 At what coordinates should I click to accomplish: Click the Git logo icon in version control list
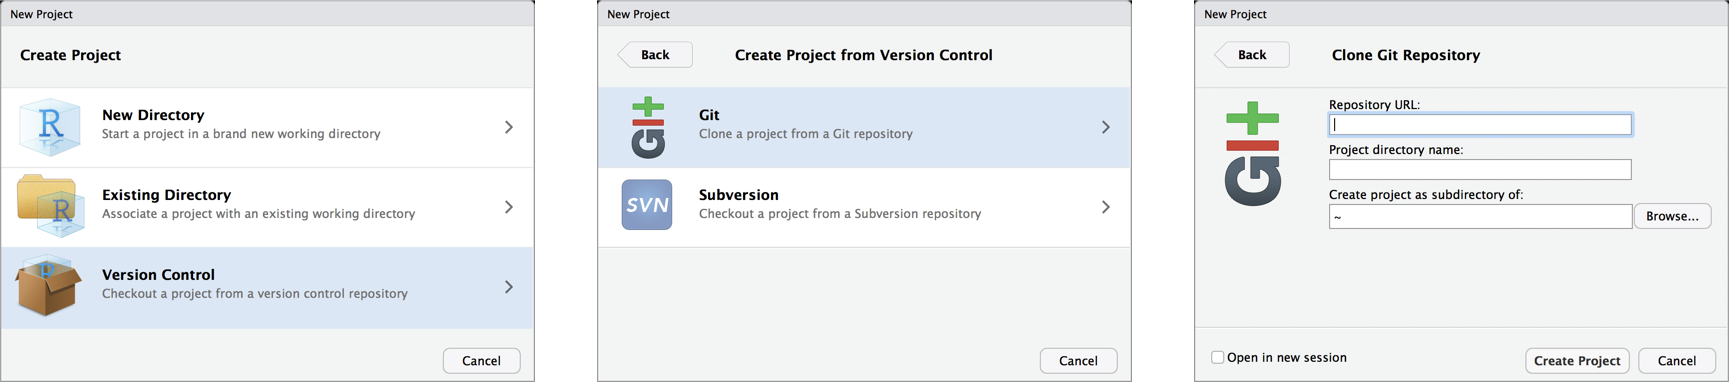click(648, 127)
